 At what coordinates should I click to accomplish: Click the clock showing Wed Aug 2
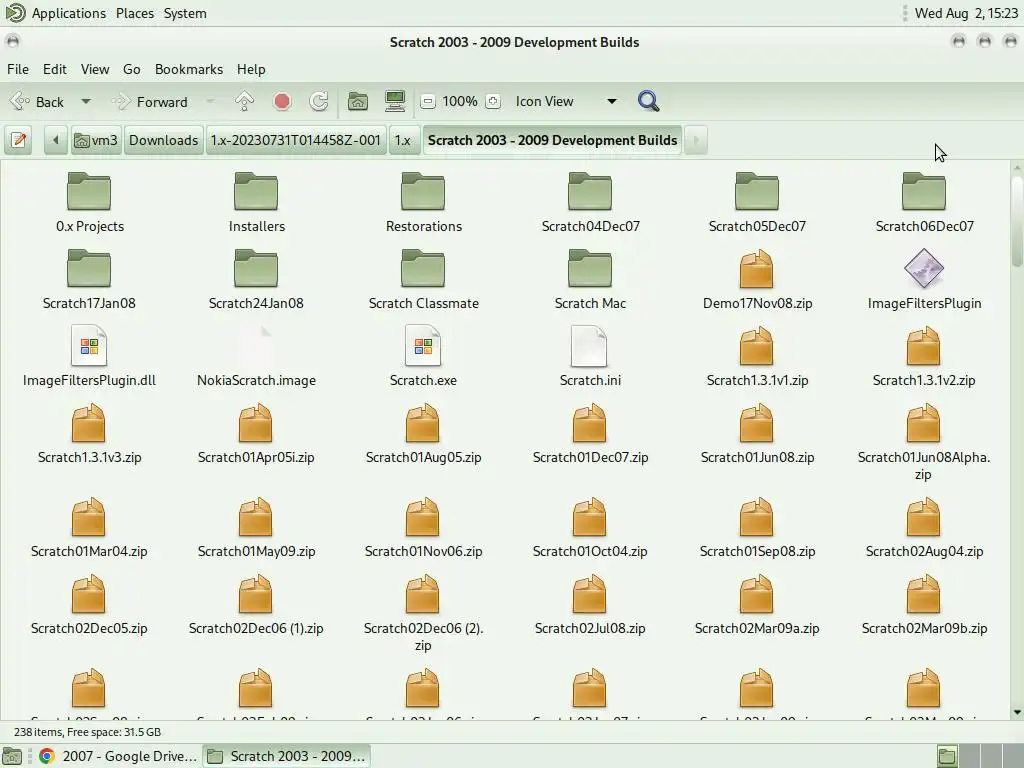pos(966,13)
